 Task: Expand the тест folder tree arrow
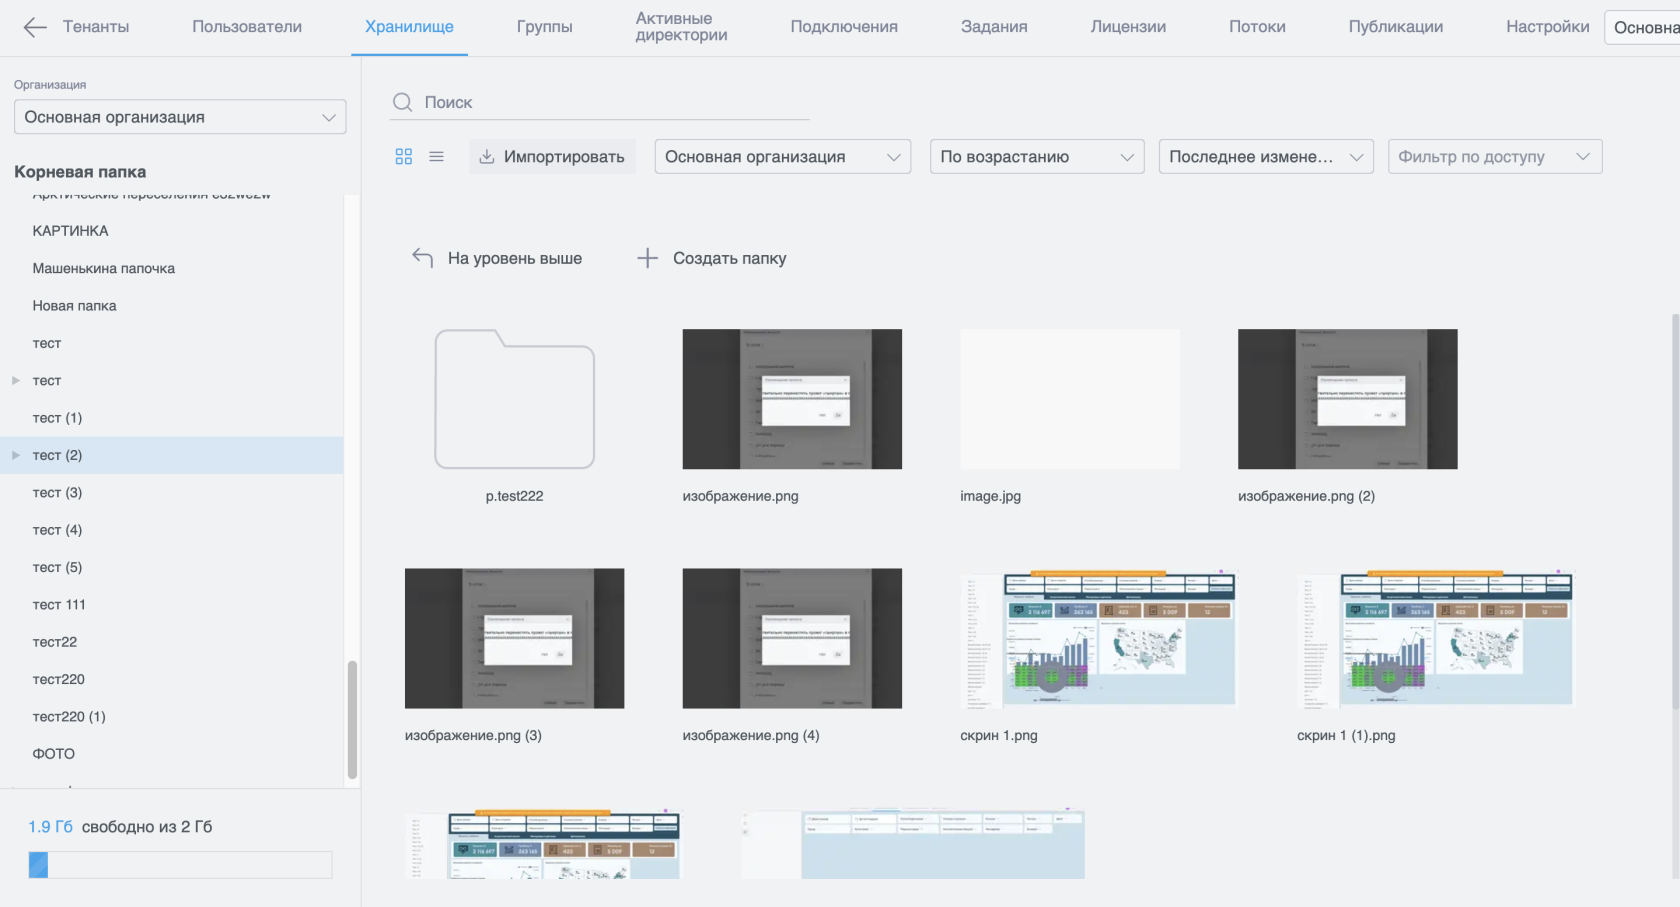click(x=16, y=380)
